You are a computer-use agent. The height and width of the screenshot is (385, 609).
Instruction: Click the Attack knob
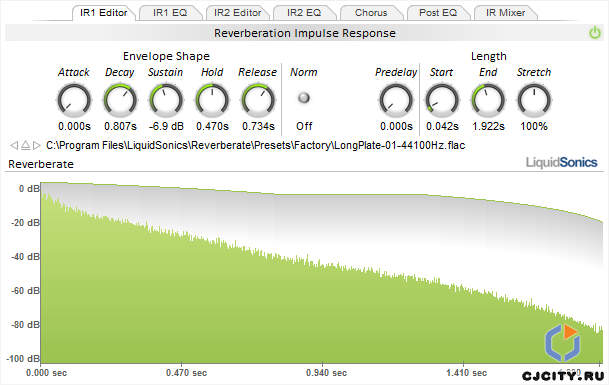pos(74,101)
